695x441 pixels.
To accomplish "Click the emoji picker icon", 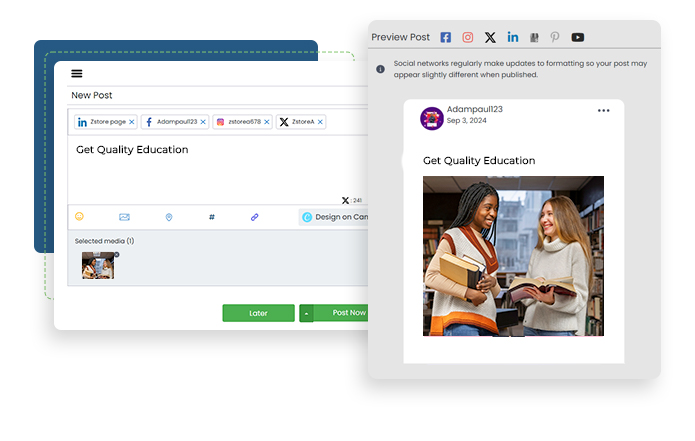I will [79, 216].
